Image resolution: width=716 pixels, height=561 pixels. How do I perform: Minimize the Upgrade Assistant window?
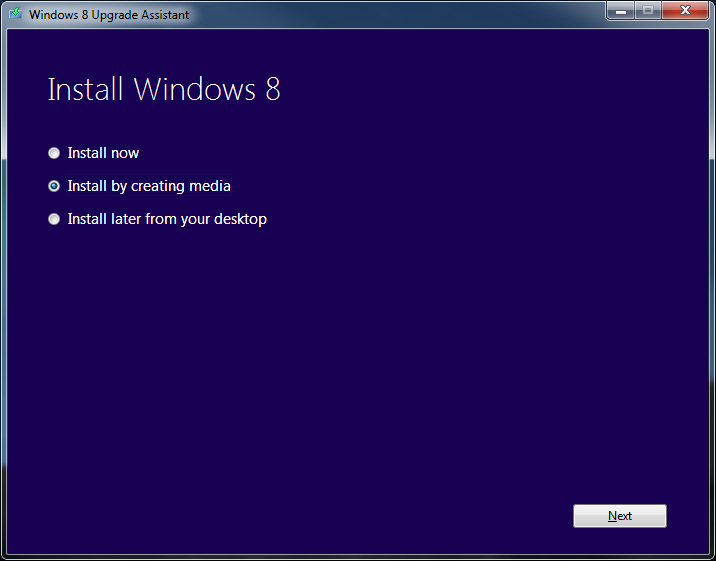coord(621,11)
